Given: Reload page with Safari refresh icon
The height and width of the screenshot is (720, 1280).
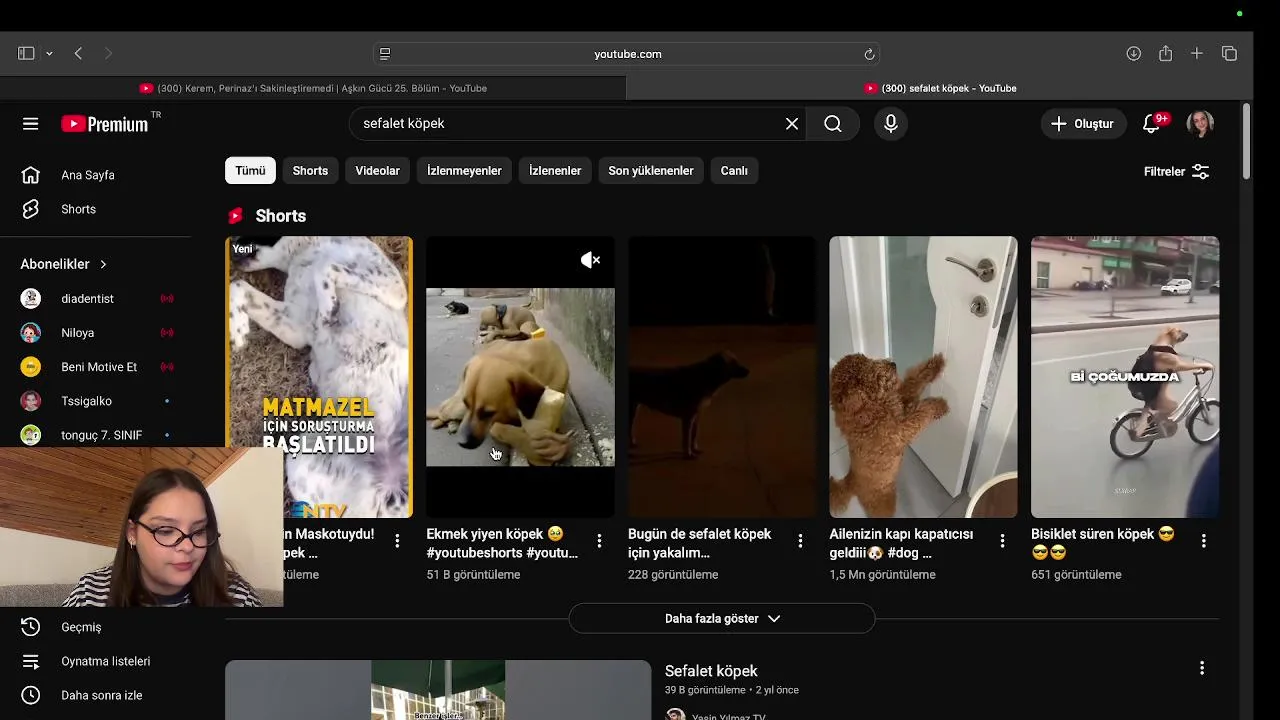Looking at the screenshot, I should click(869, 54).
